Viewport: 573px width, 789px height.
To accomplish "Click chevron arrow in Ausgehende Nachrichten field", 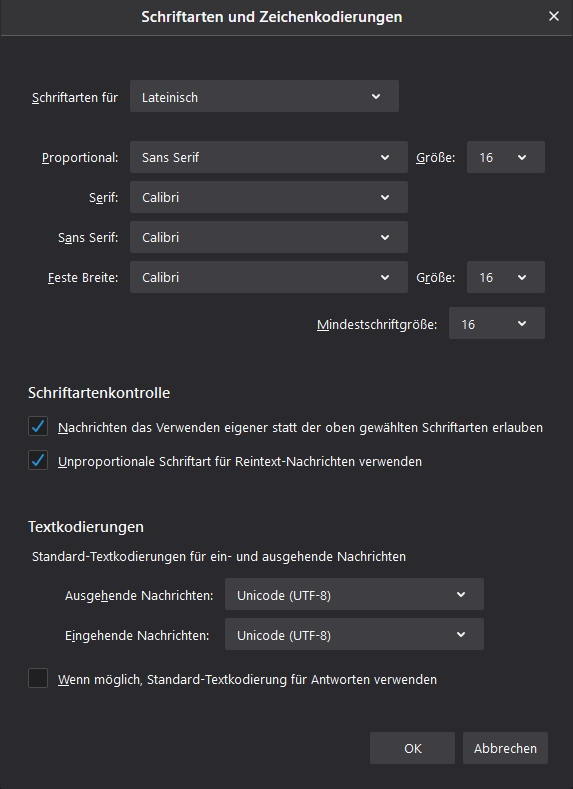I will (461, 595).
